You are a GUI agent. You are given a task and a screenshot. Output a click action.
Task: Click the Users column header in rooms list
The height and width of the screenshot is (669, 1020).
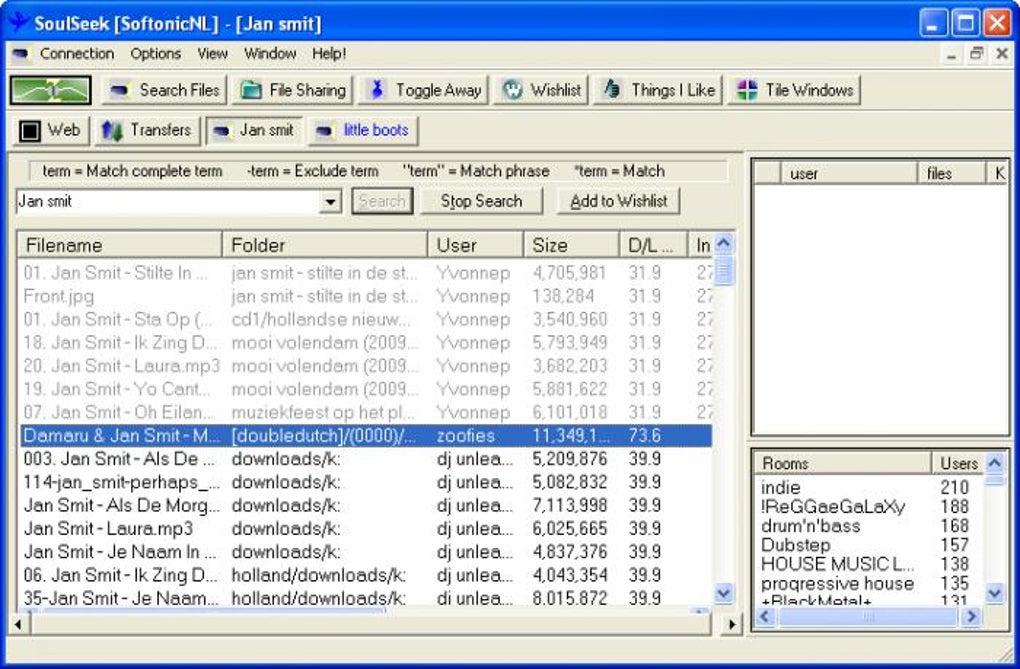tap(959, 463)
